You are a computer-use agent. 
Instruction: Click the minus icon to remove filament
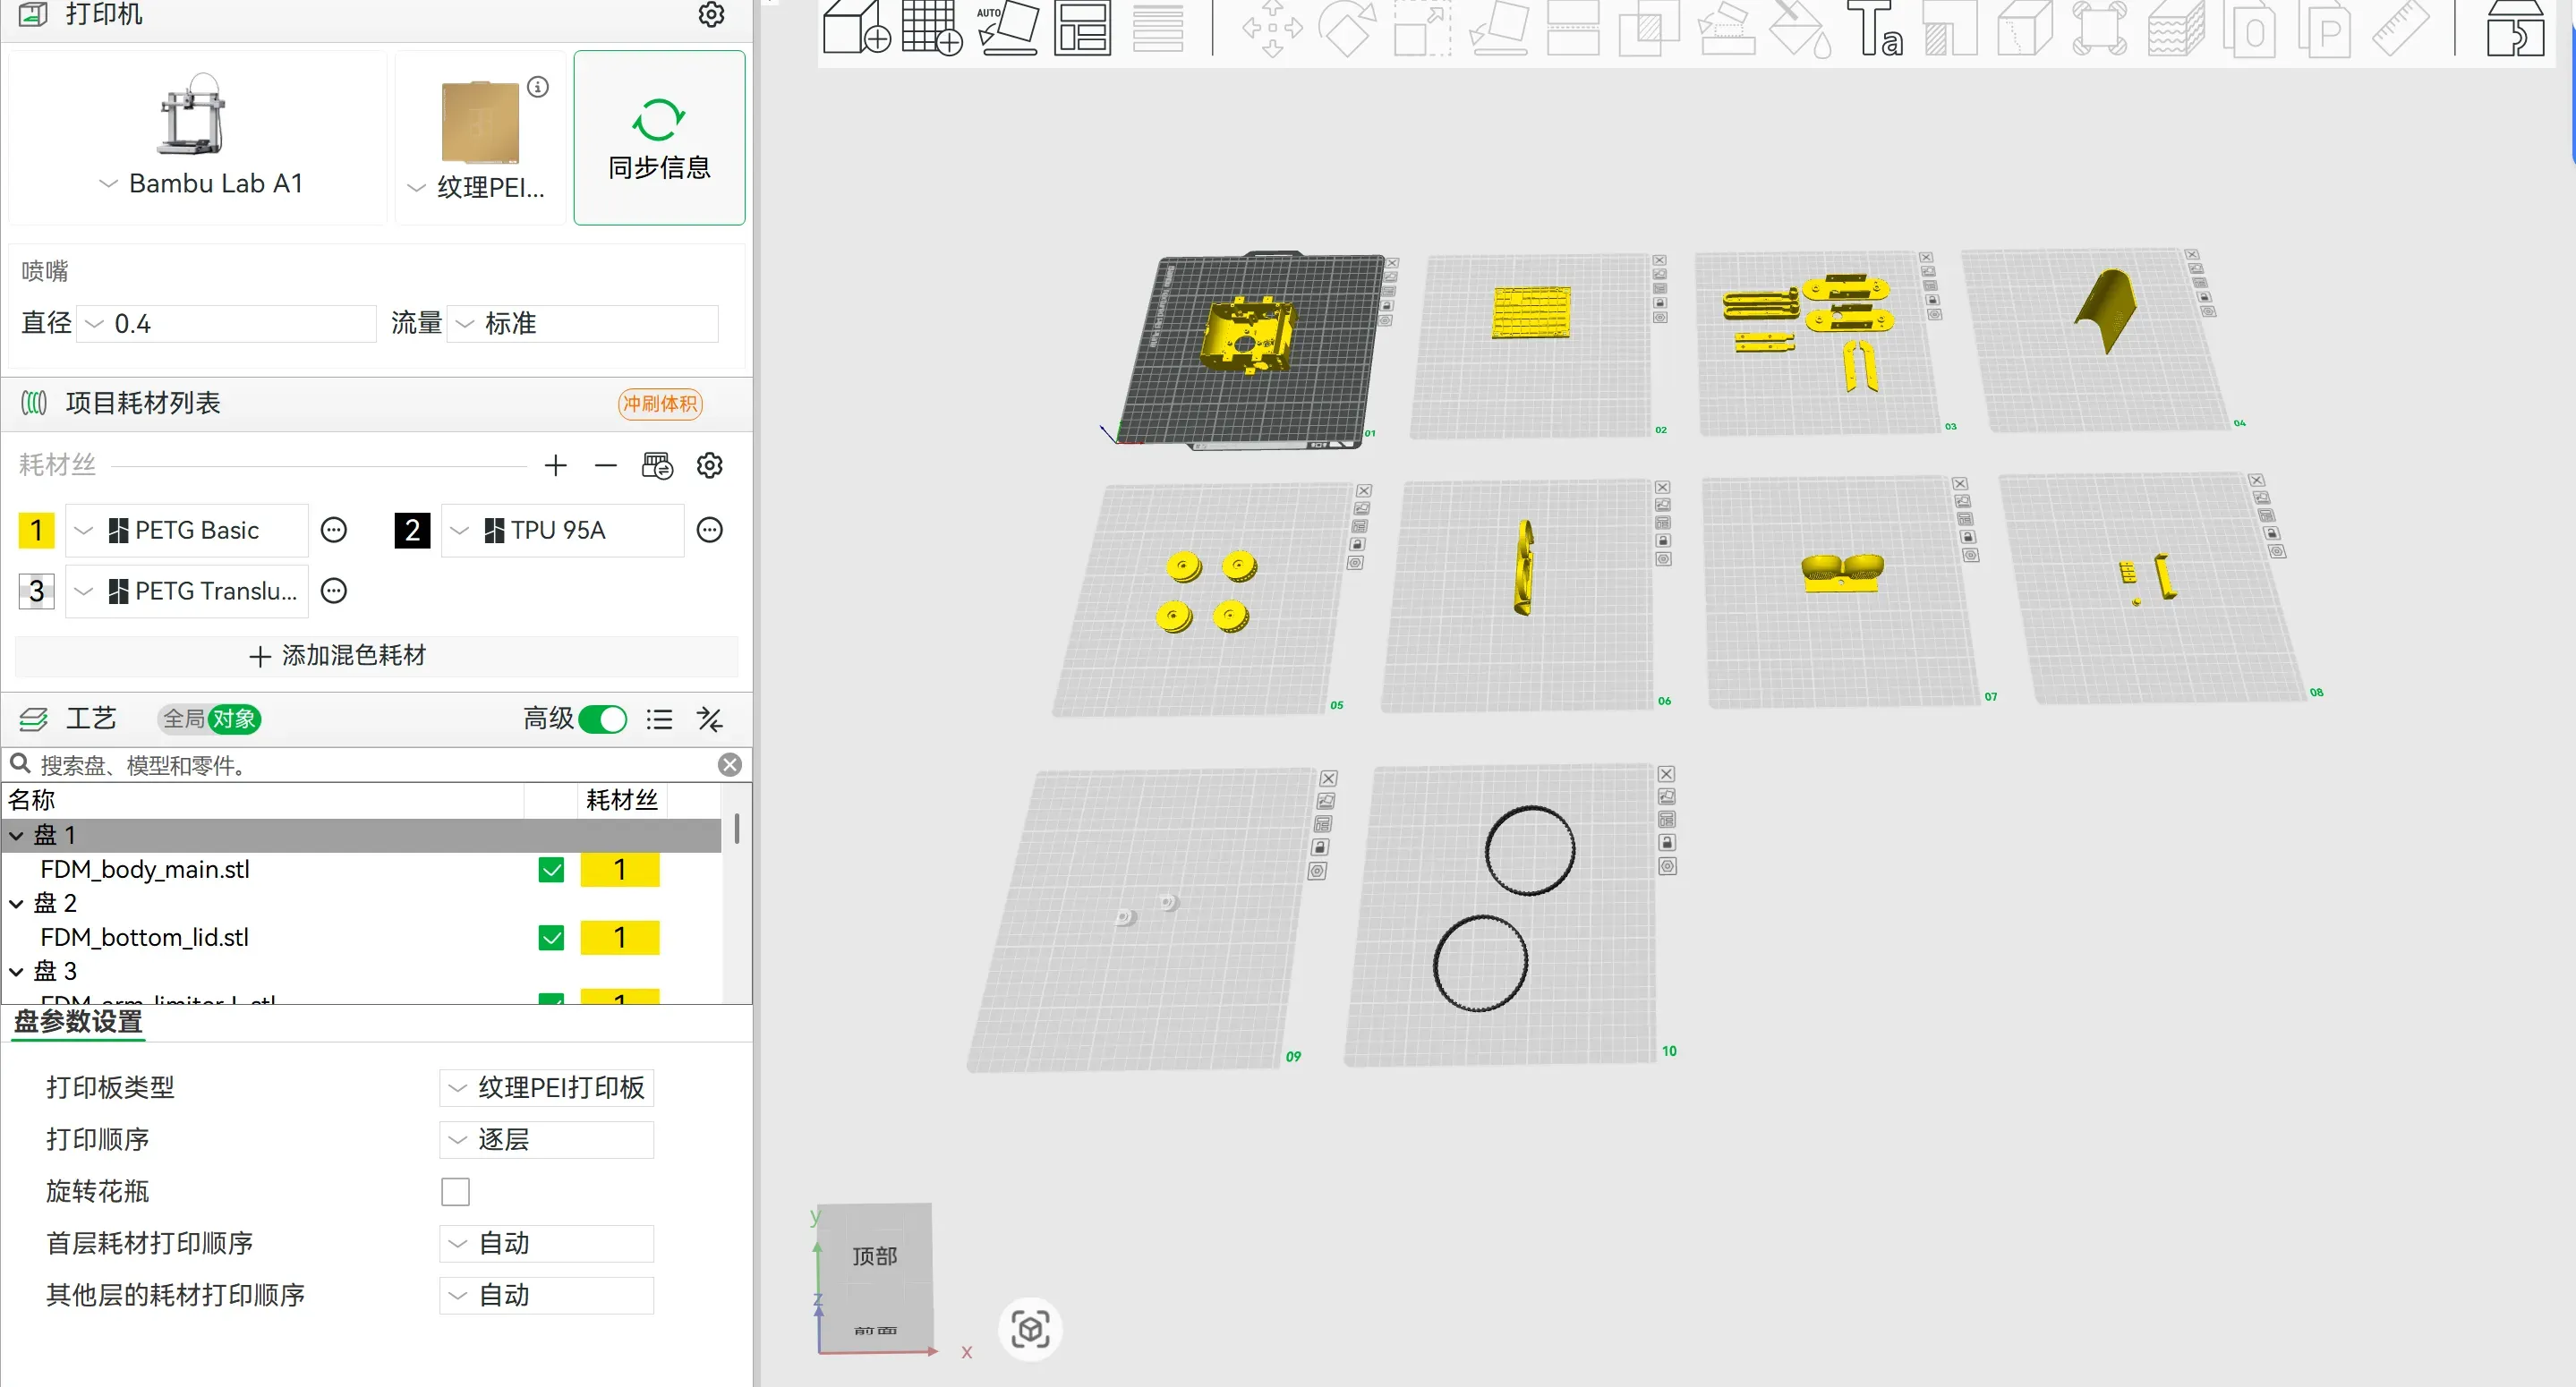(x=605, y=465)
